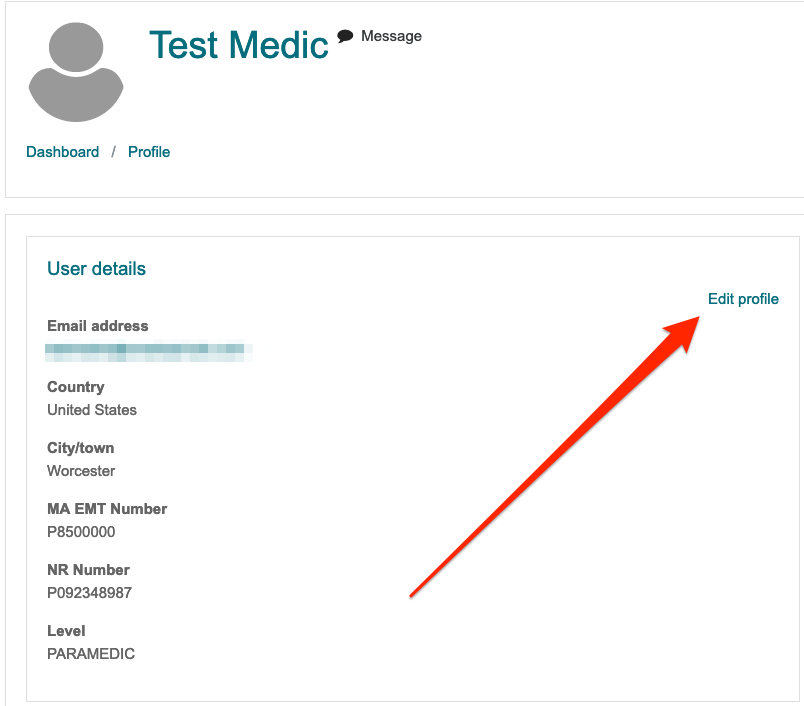Click the Country field label
The height and width of the screenshot is (706, 804).
click(x=76, y=387)
